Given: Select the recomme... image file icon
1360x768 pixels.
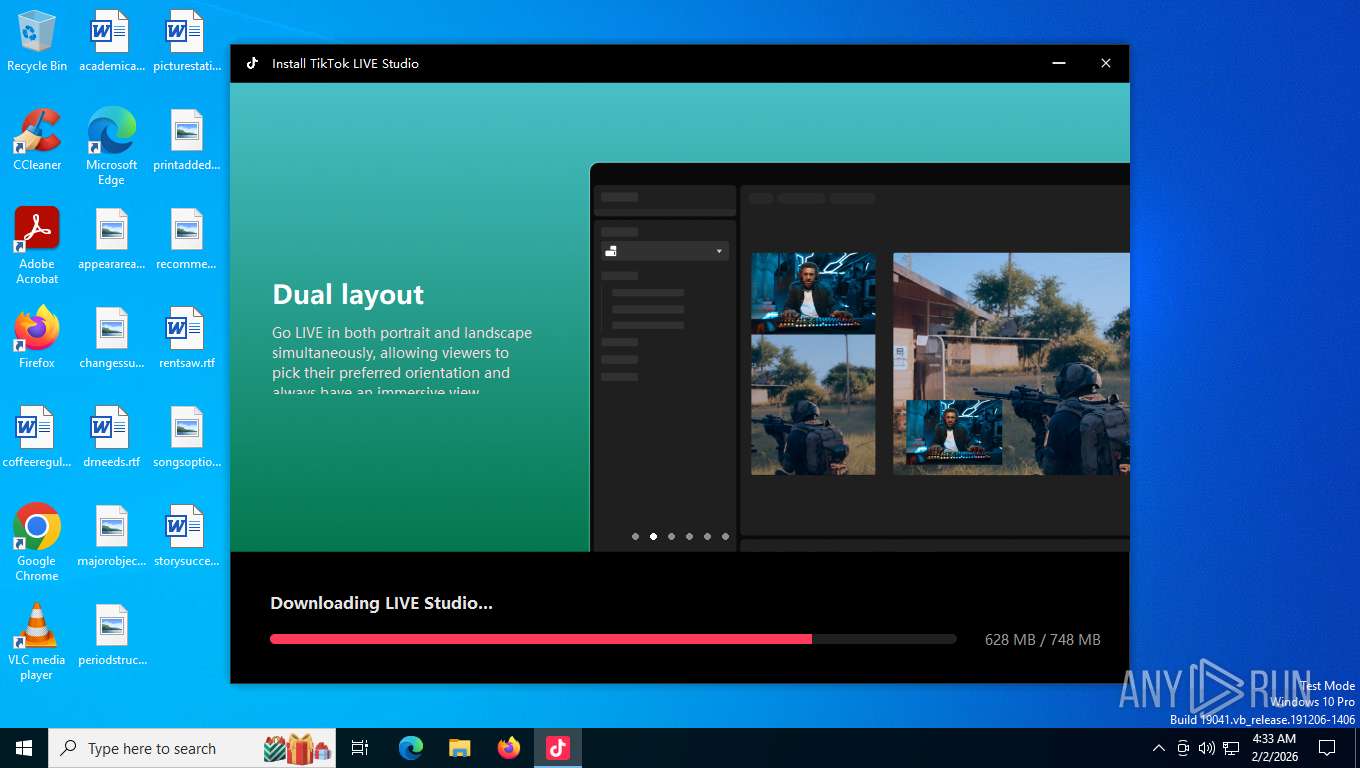Looking at the screenshot, I should point(186,239).
